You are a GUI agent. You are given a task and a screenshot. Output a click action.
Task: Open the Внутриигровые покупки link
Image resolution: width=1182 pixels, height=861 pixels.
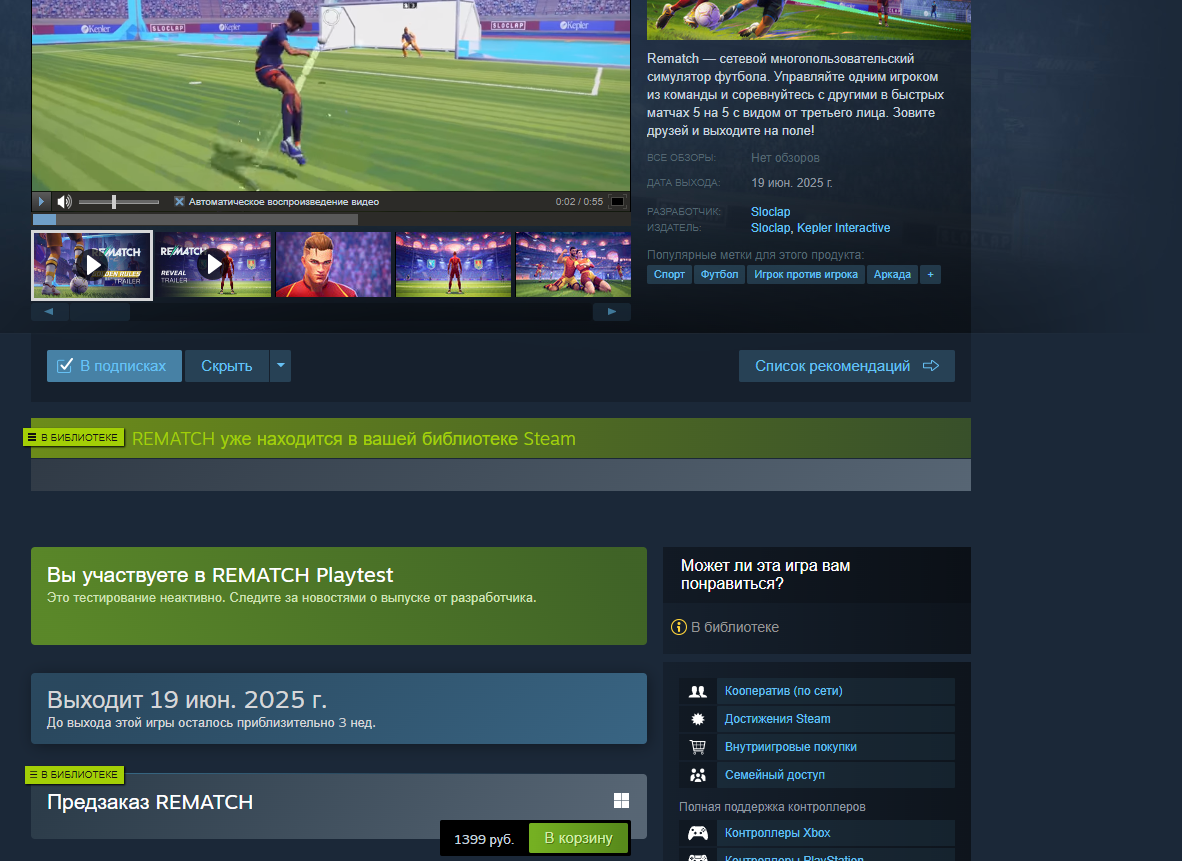790,746
